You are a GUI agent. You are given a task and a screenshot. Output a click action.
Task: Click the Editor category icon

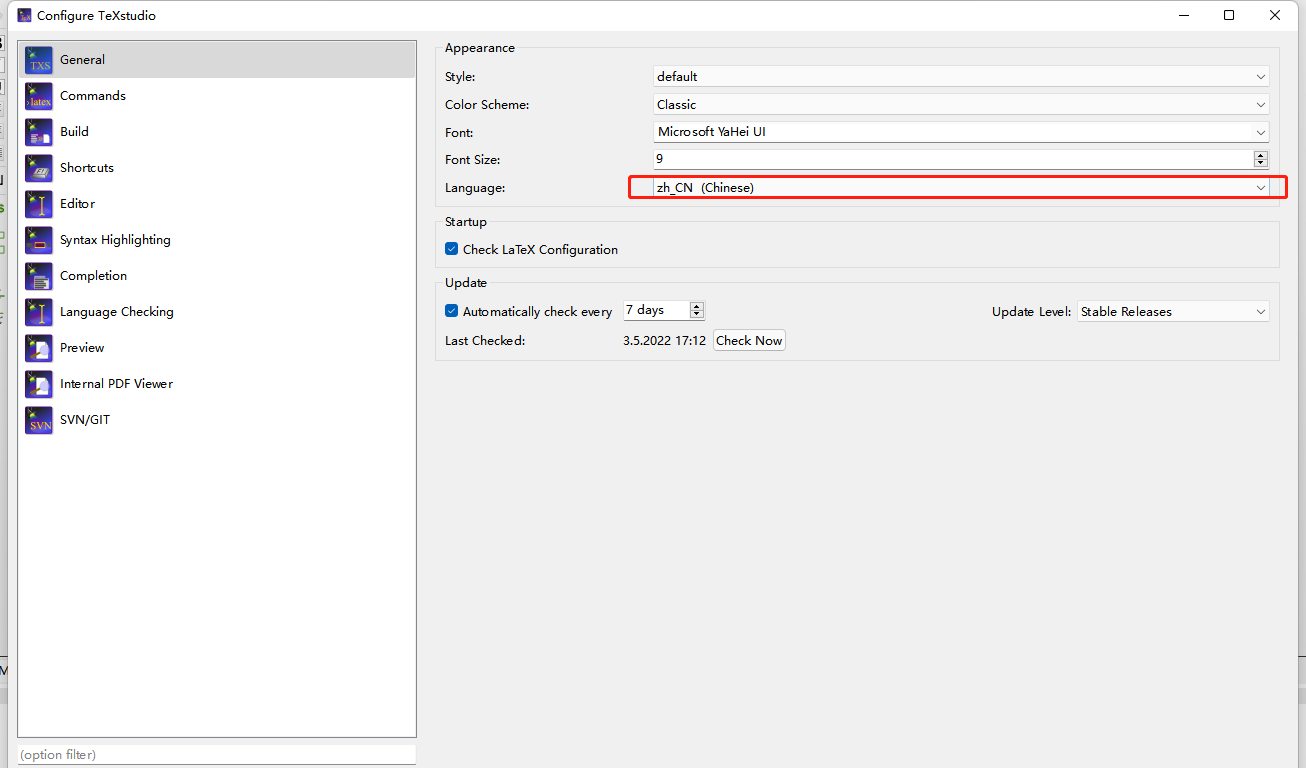point(39,204)
